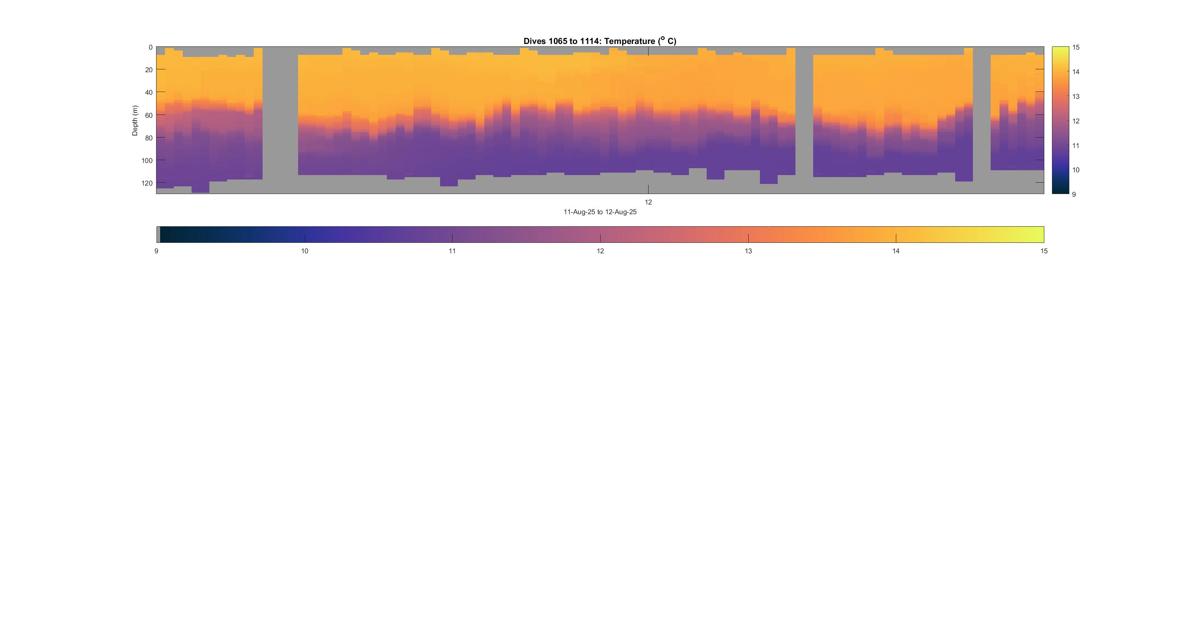The height and width of the screenshot is (622, 1200).
Task: Select the 'Depth (m)' y-axis label
Action: coord(135,120)
